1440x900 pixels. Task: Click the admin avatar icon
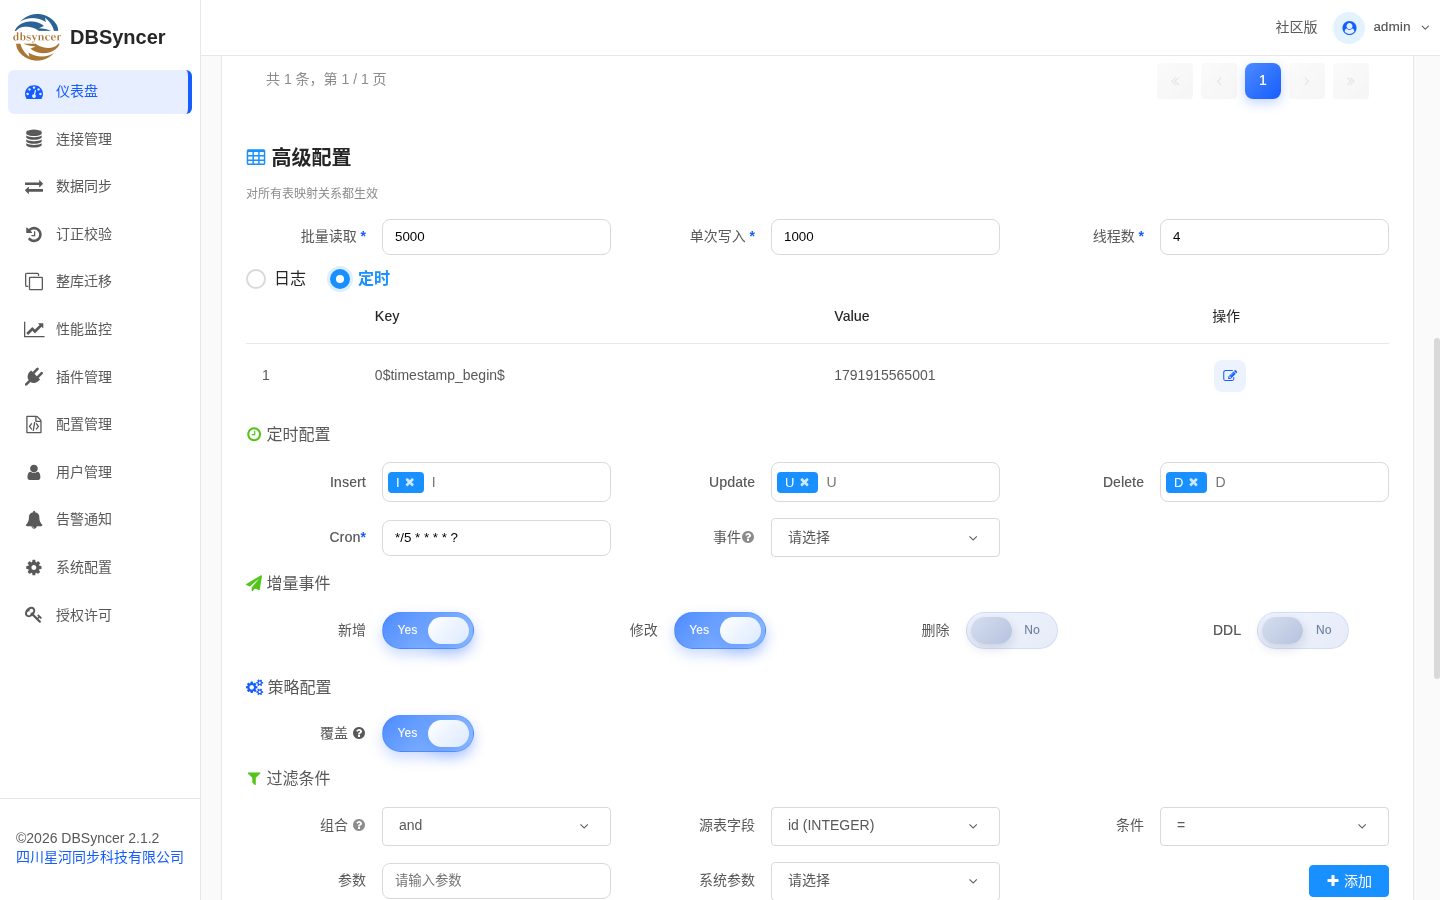(1349, 28)
